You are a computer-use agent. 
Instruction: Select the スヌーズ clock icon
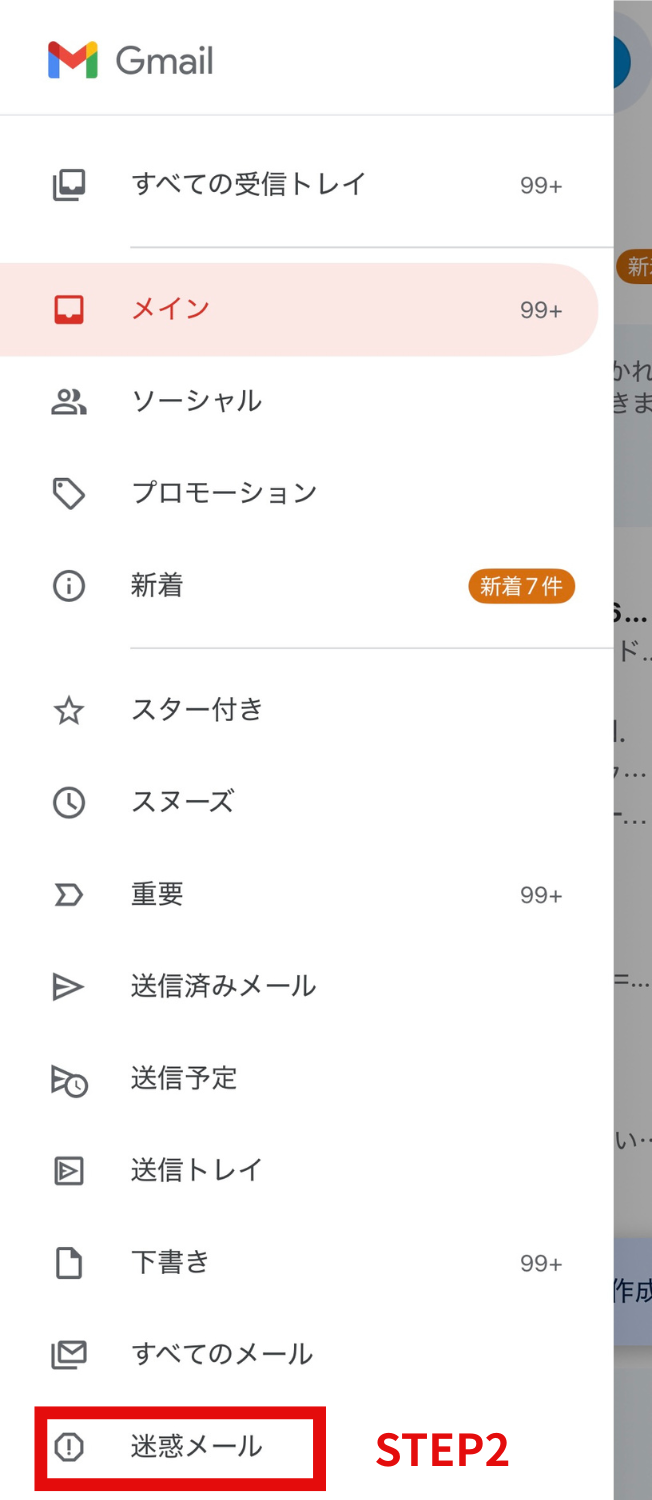pyautogui.click(x=69, y=803)
